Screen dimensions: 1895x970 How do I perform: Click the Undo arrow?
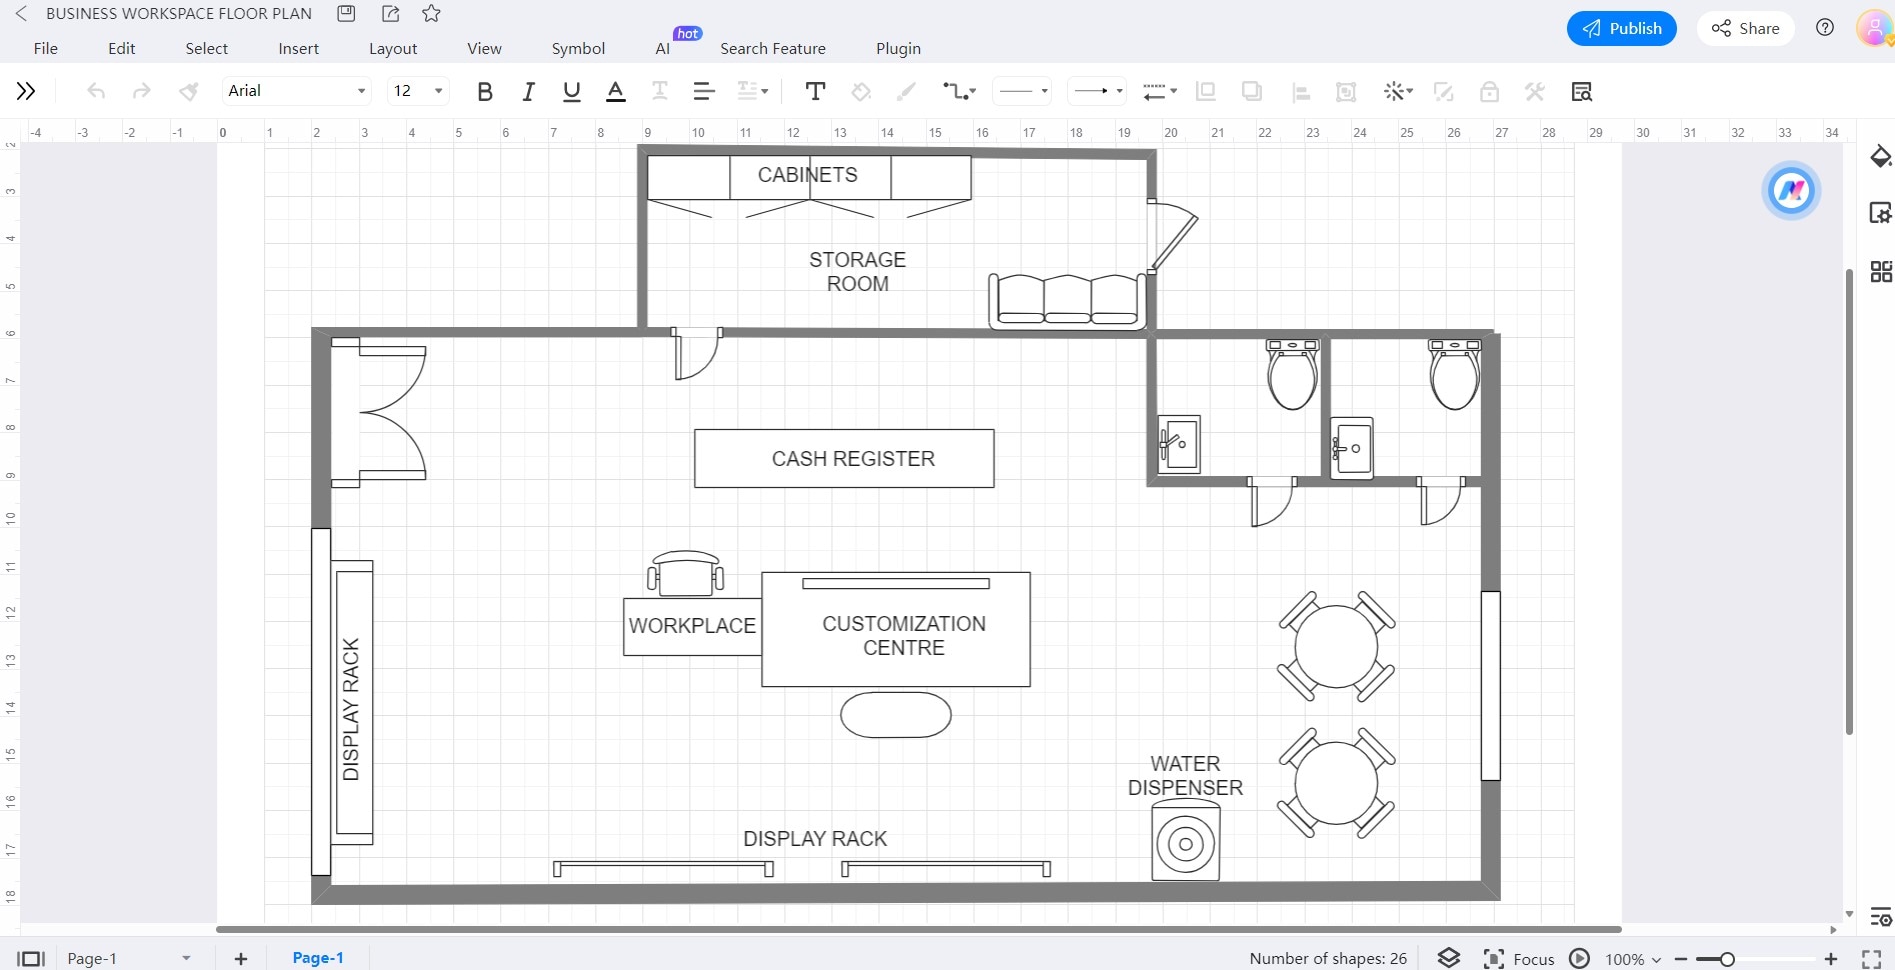(x=96, y=91)
